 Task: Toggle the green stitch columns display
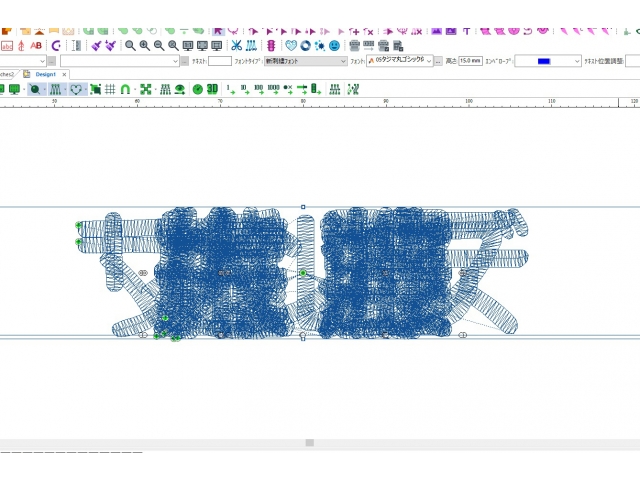pyautogui.click(x=55, y=89)
